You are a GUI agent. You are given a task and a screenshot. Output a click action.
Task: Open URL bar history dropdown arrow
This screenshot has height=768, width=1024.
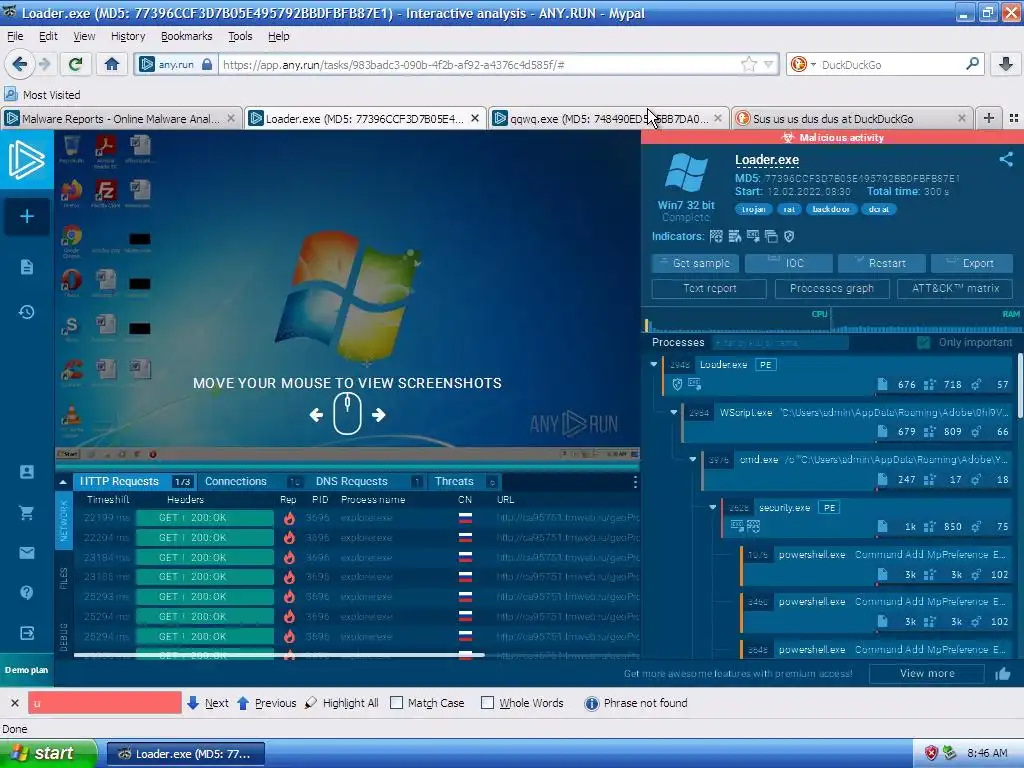[769, 64]
